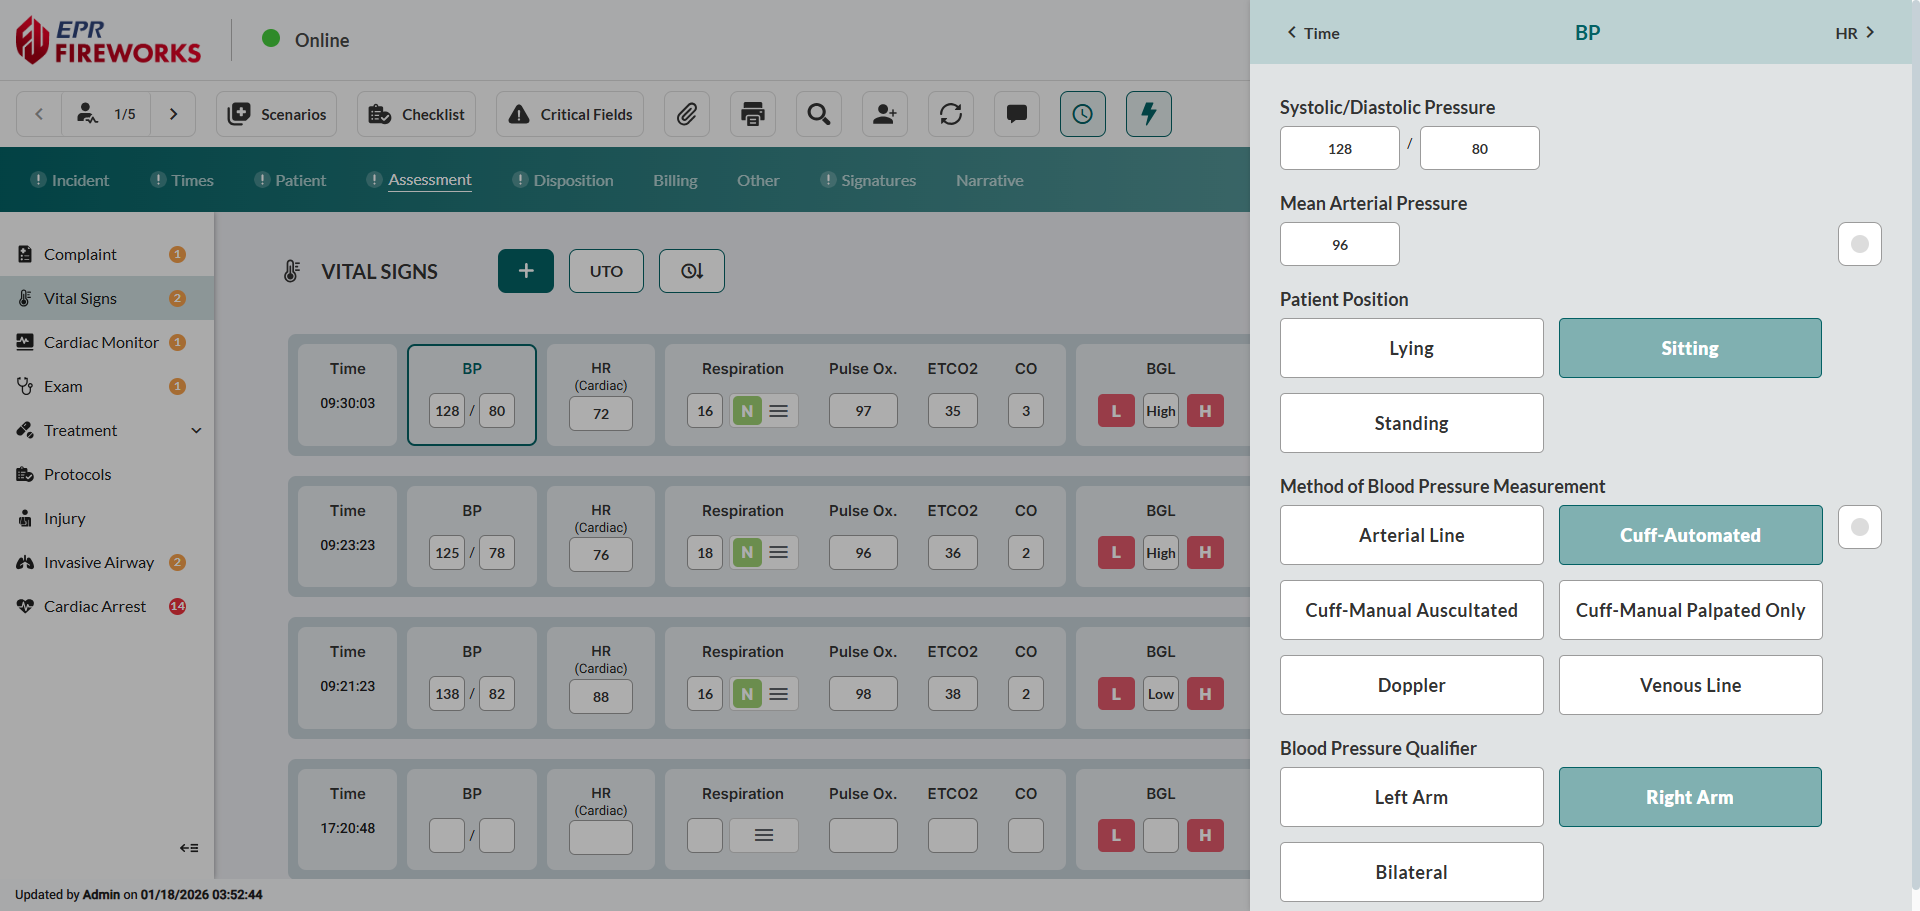This screenshot has height=911, width=1920.
Task: Toggle the indicator beside Mean Arterial Pressure
Action: pyautogui.click(x=1859, y=244)
